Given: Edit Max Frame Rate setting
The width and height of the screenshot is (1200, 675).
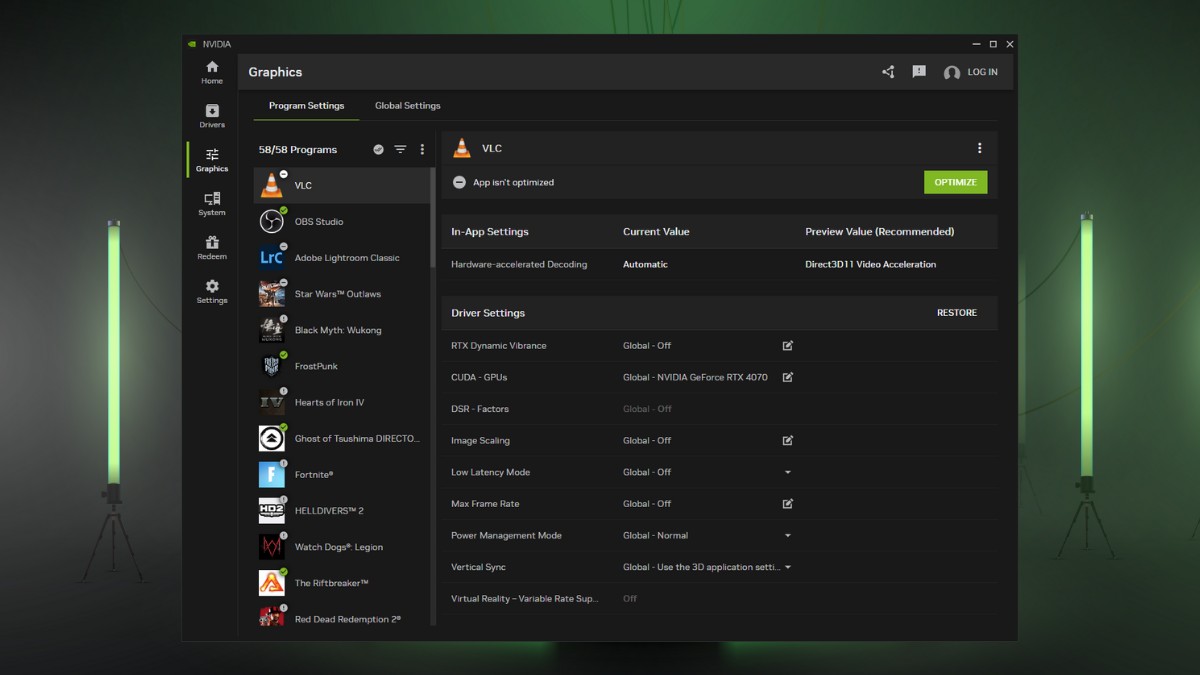Looking at the screenshot, I should click(x=788, y=504).
